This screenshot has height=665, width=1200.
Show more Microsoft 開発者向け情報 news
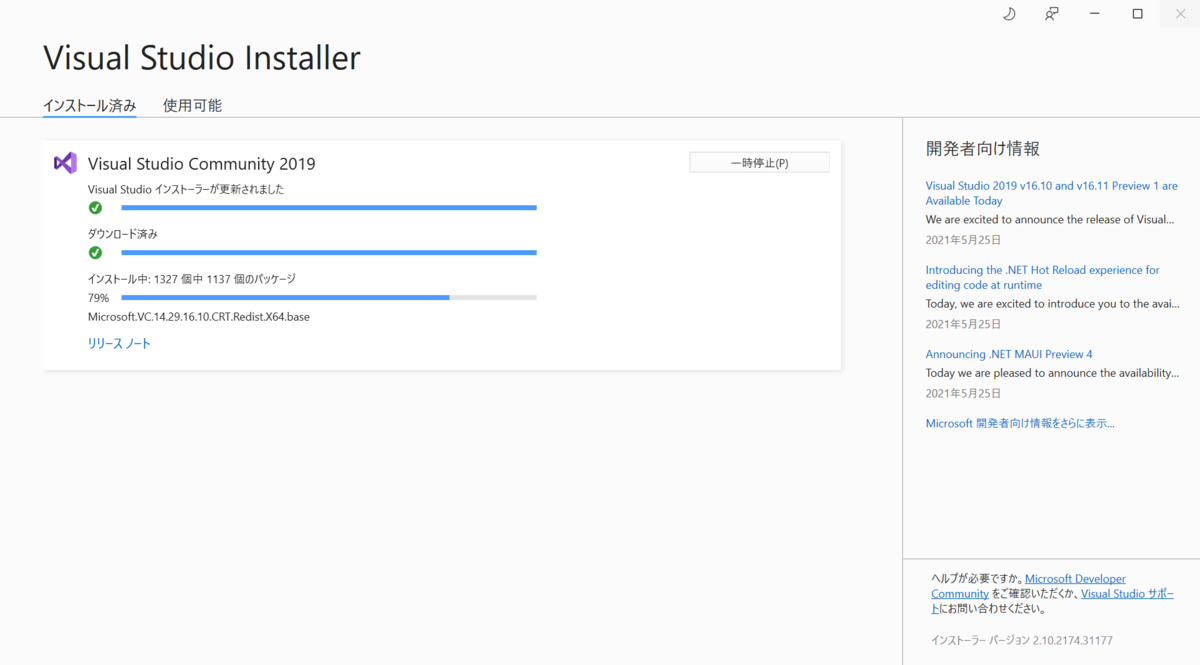tap(1020, 423)
